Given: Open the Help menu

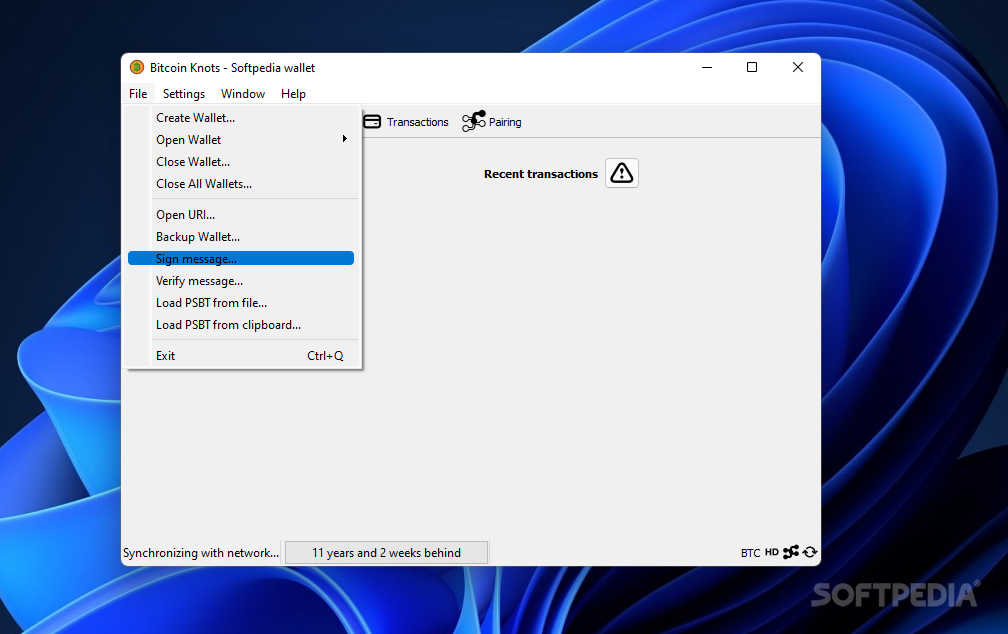Looking at the screenshot, I should coord(293,94).
